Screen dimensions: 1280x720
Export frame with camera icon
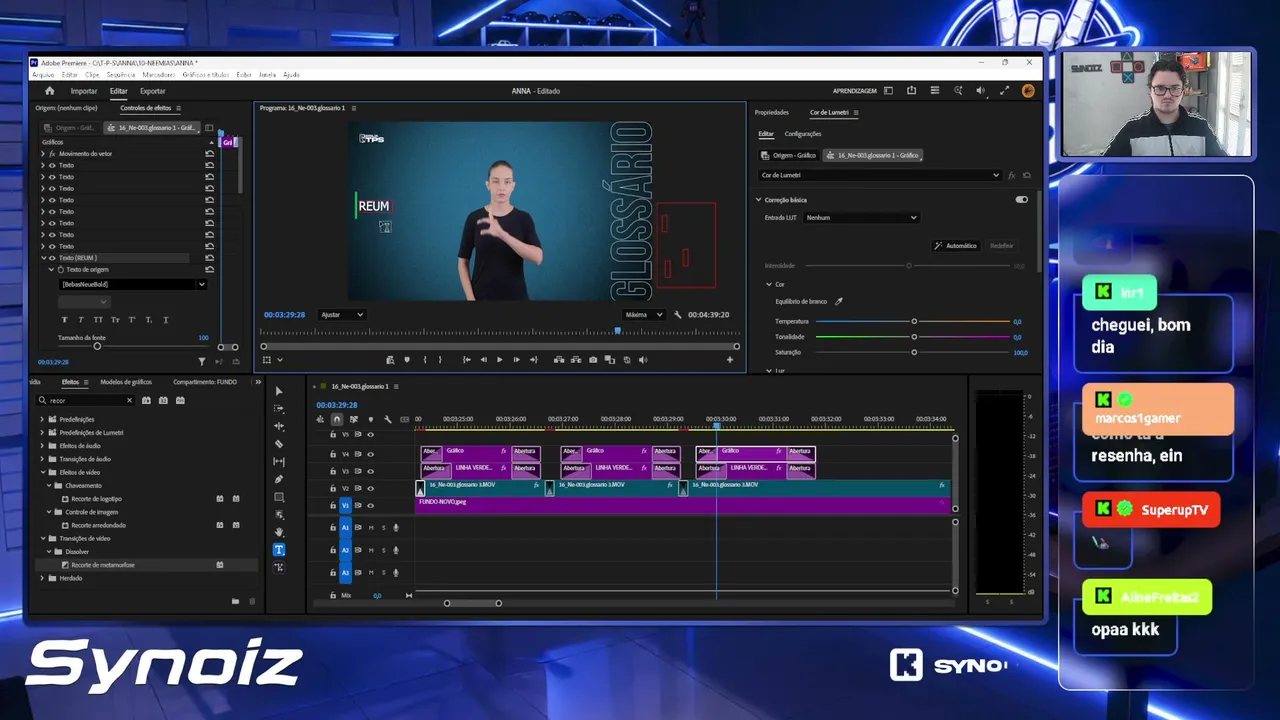593,360
